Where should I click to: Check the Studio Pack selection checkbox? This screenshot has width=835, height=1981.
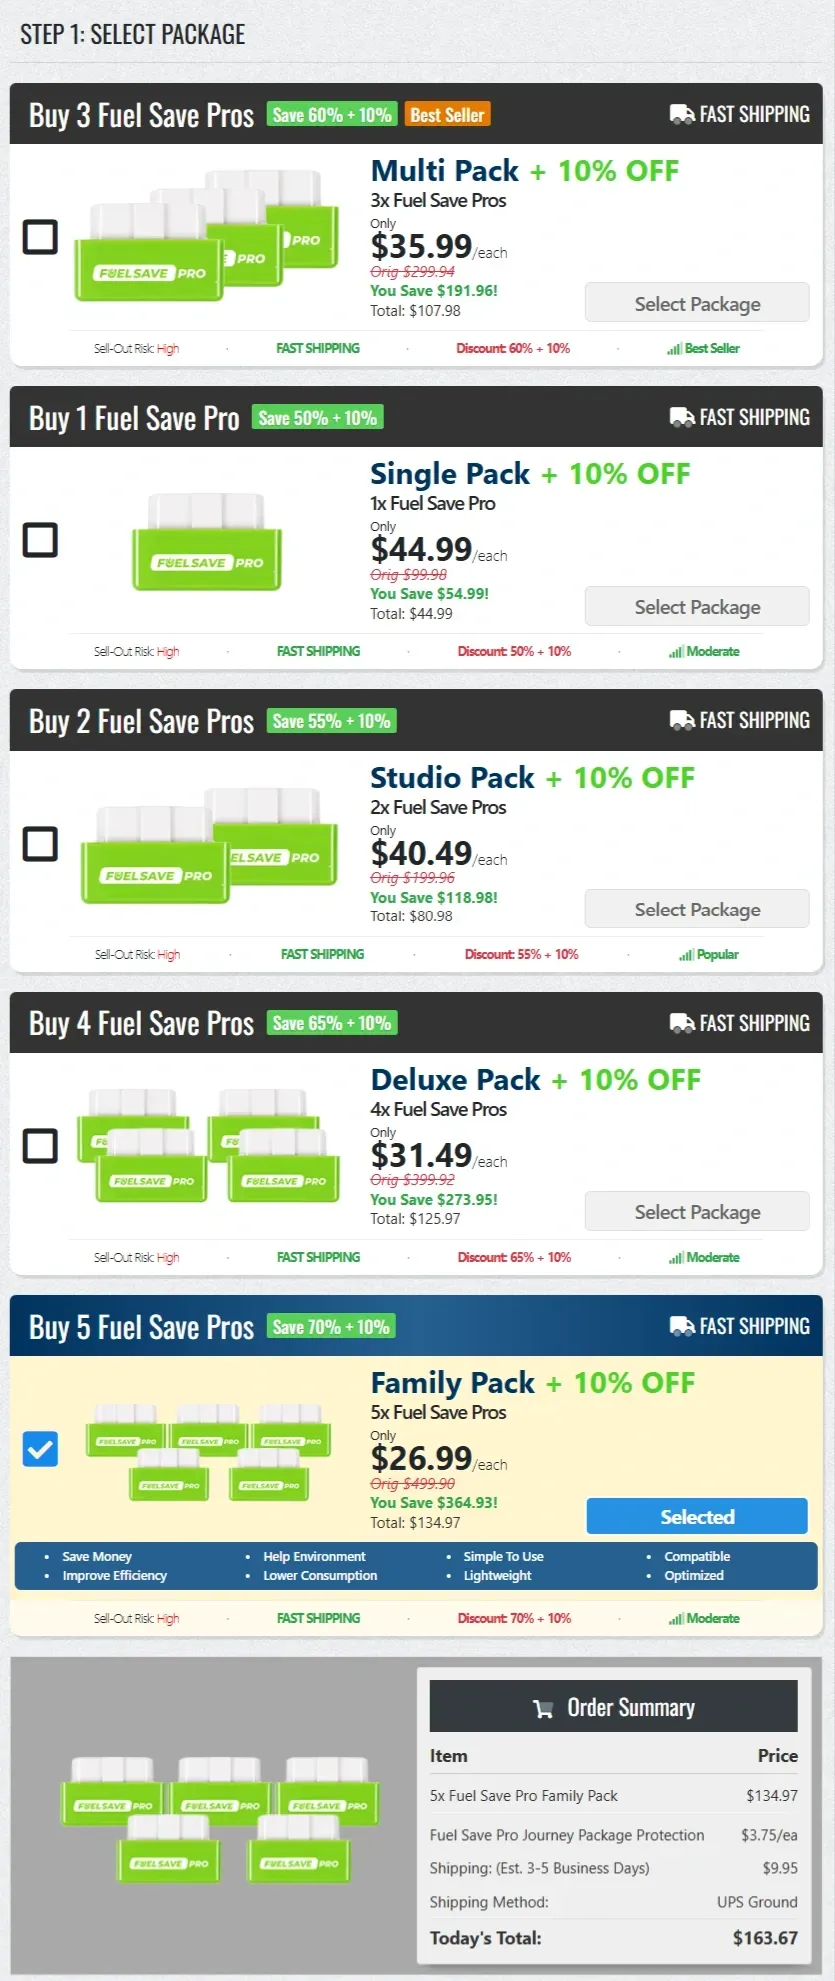point(40,844)
